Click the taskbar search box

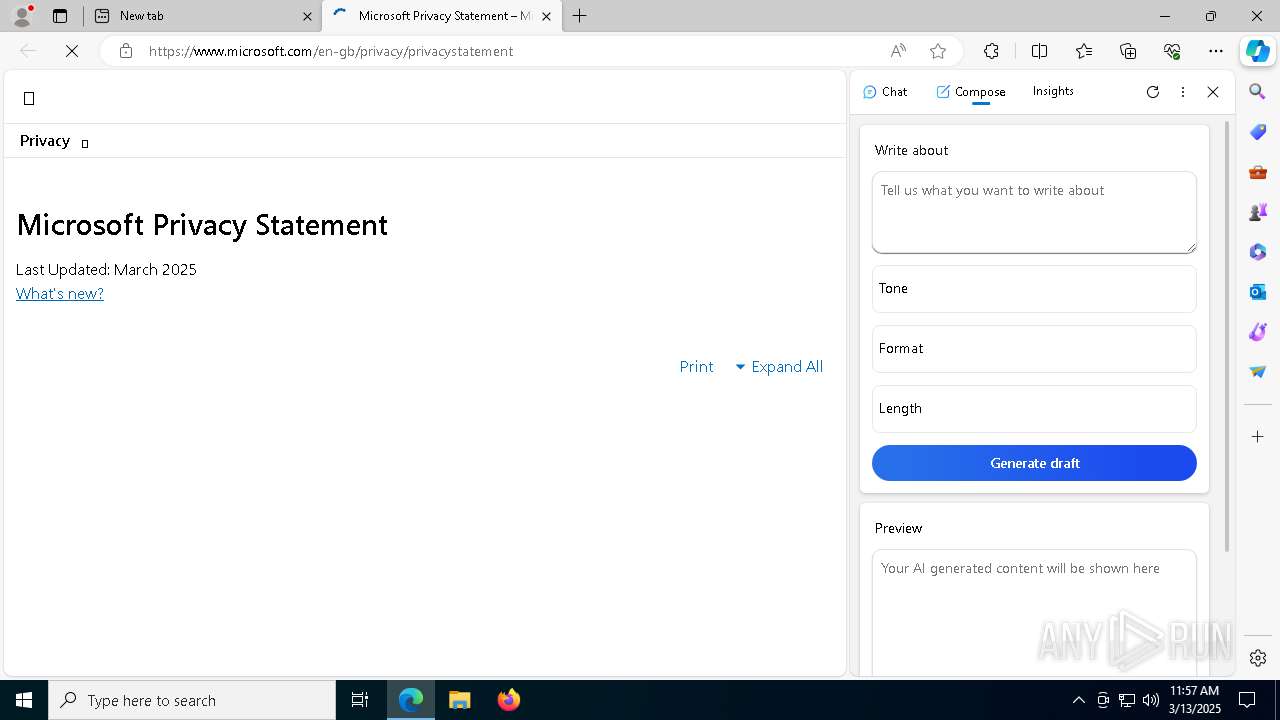pyautogui.click(x=192, y=700)
